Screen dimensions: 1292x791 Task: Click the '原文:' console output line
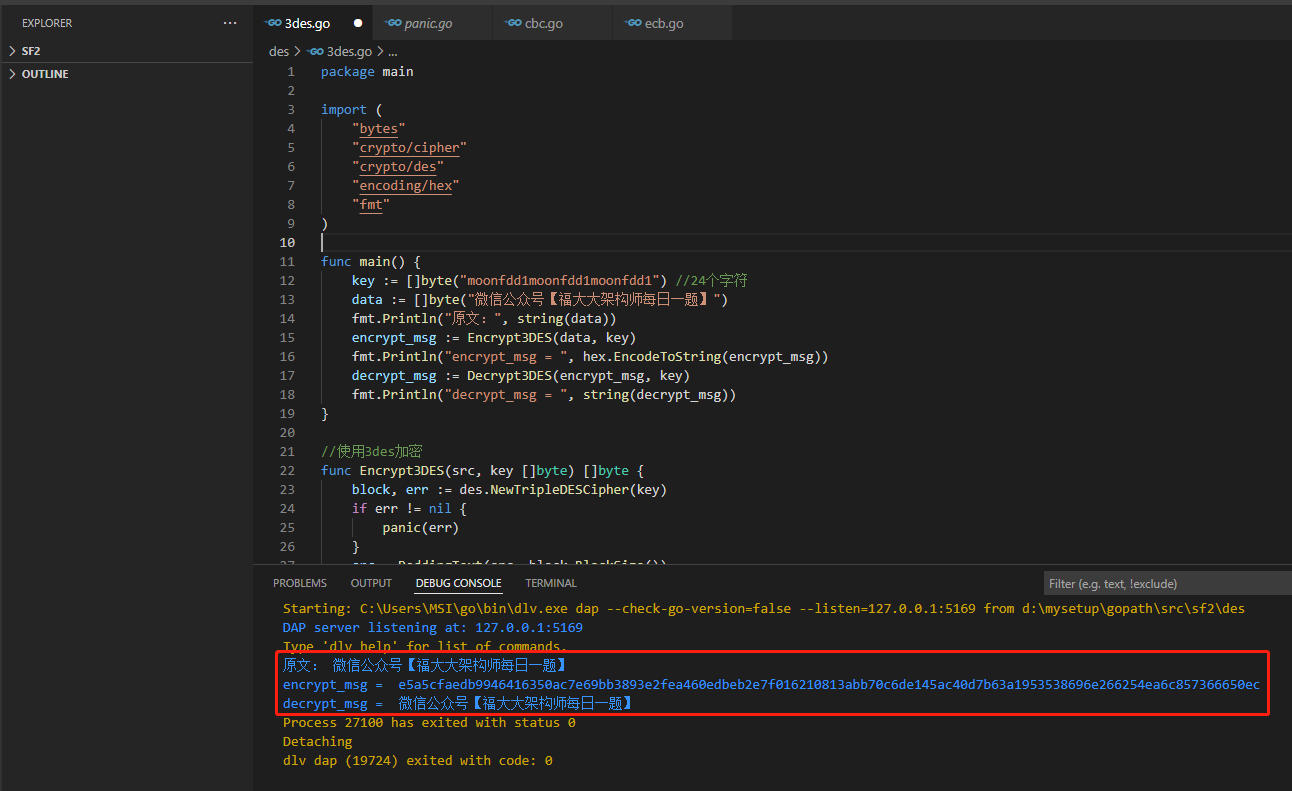click(425, 666)
